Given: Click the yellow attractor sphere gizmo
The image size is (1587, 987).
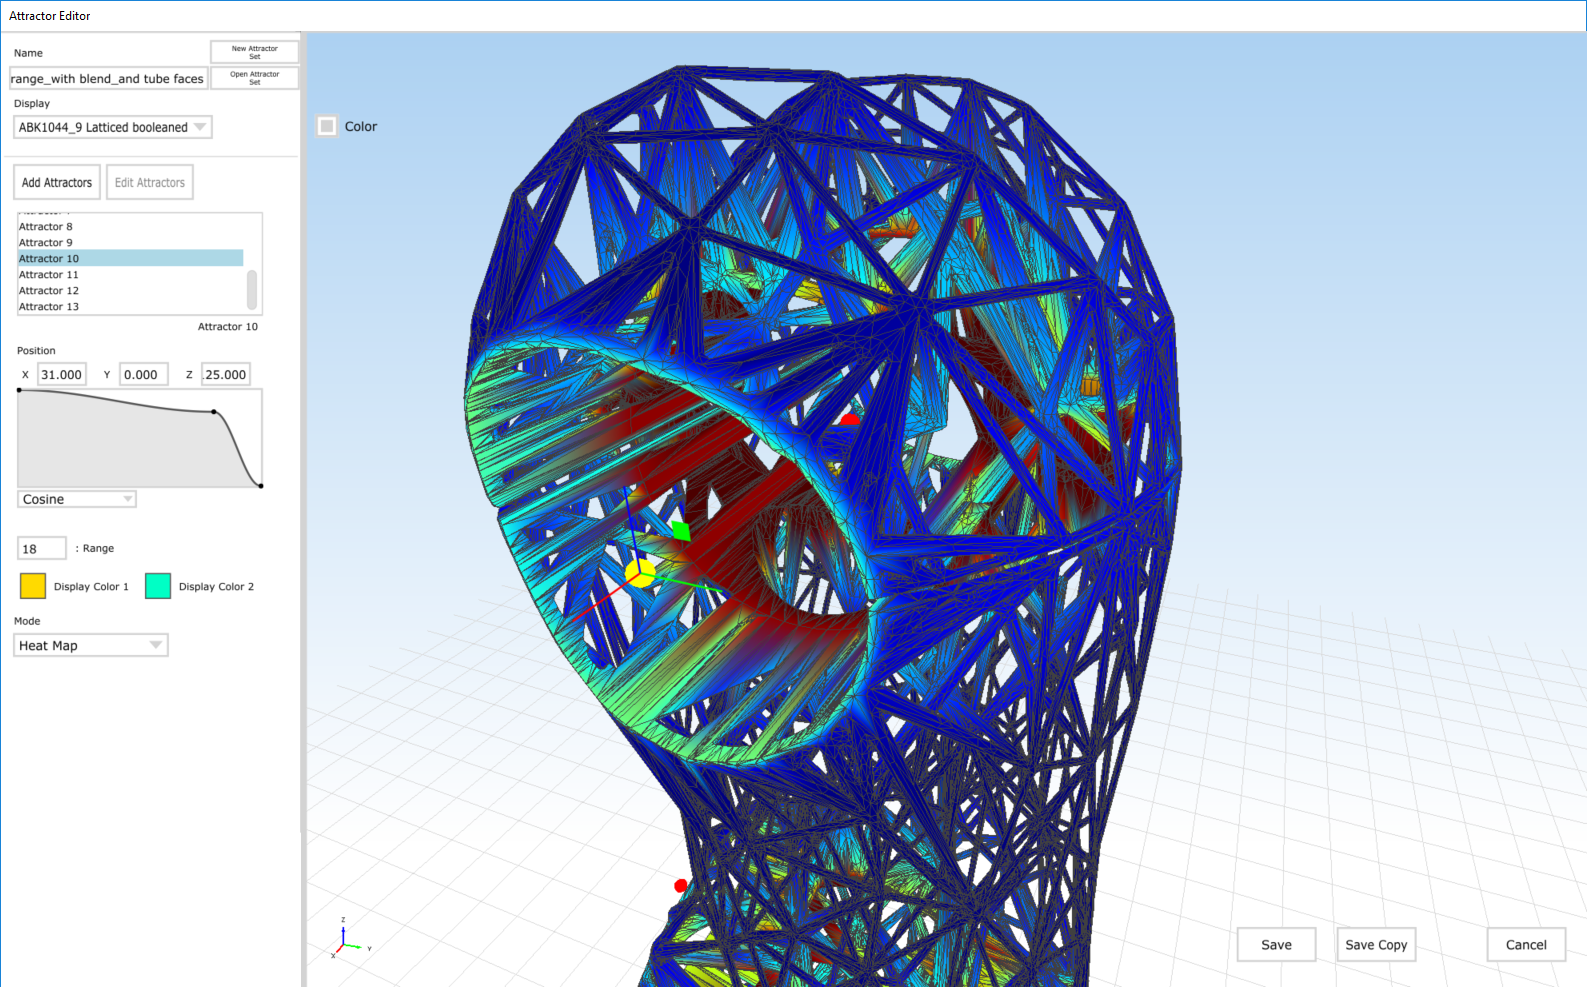Looking at the screenshot, I should (x=640, y=573).
